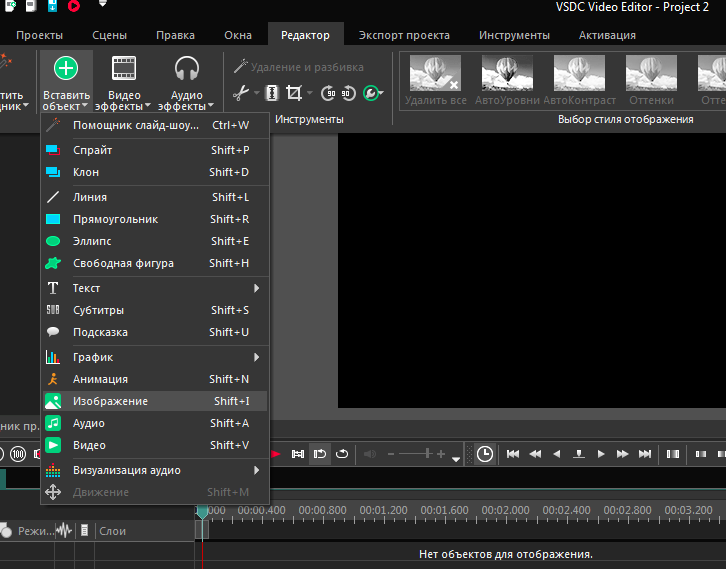Image resolution: width=726 pixels, height=569 pixels.
Task: Choose Субтитры menu item
Action: [x=155, y=310]
